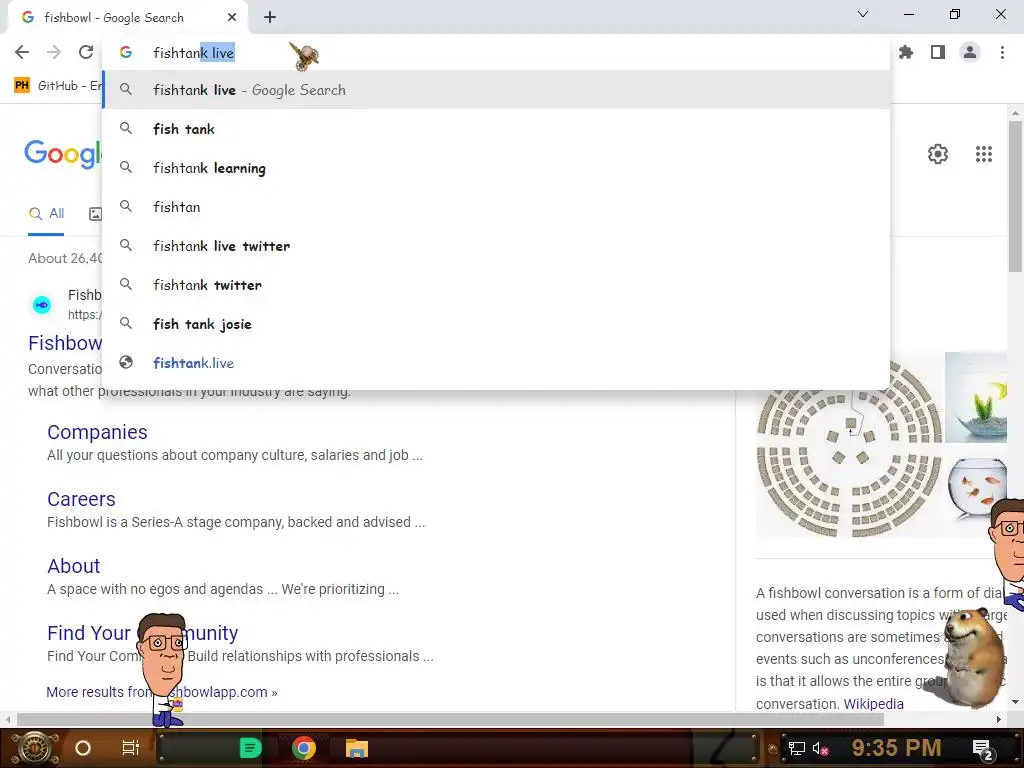1024x768 pixels.
Task: Close the fishbowl - Google Search tab
Action: [232, 18]
